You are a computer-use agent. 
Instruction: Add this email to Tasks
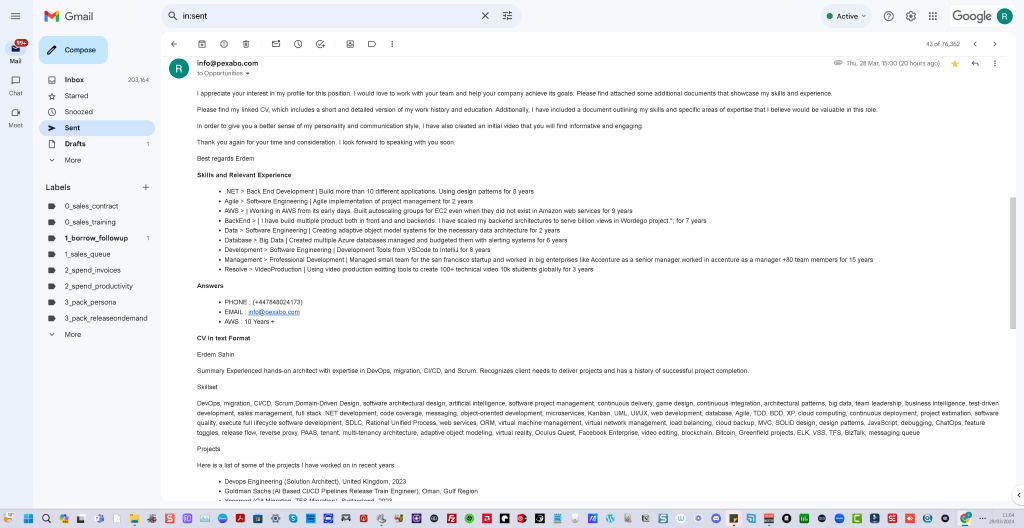tap(320, 44)
